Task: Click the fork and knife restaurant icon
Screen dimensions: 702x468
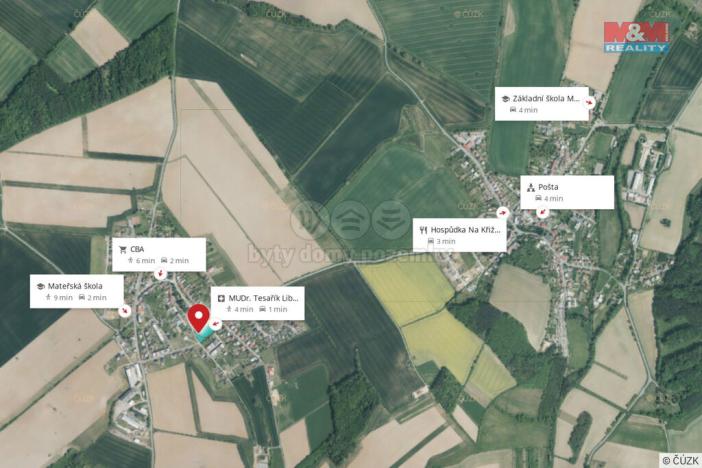Action: (x=423, y=230)
